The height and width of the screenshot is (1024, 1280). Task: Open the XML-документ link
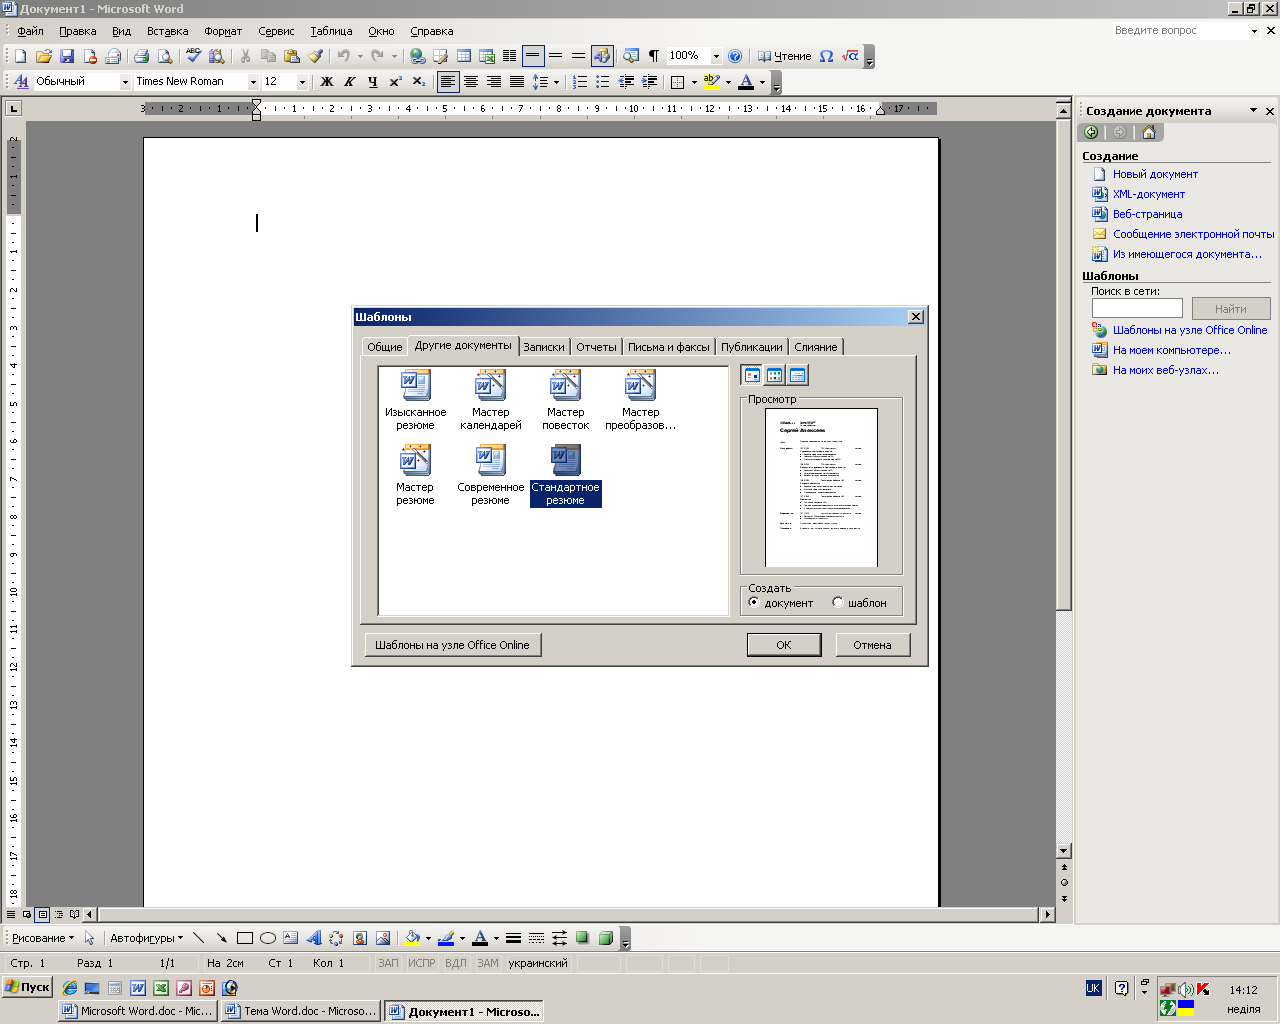[x=1149, y=194]
